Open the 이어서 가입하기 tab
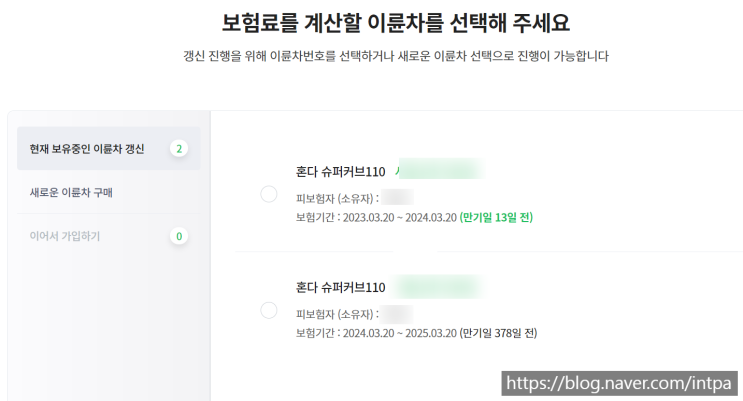The image size is (743, 401). 65,236
